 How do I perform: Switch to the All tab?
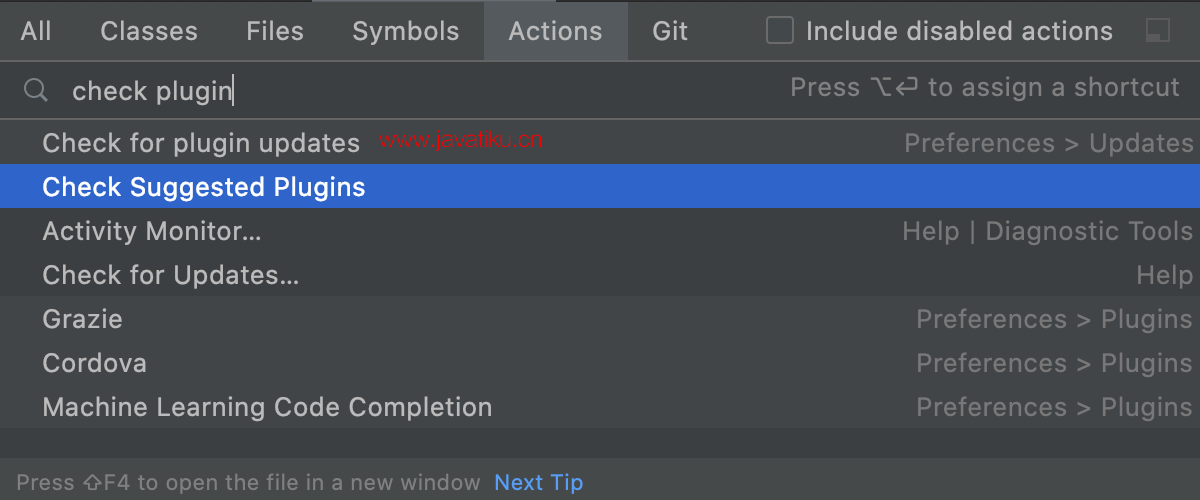36,31
